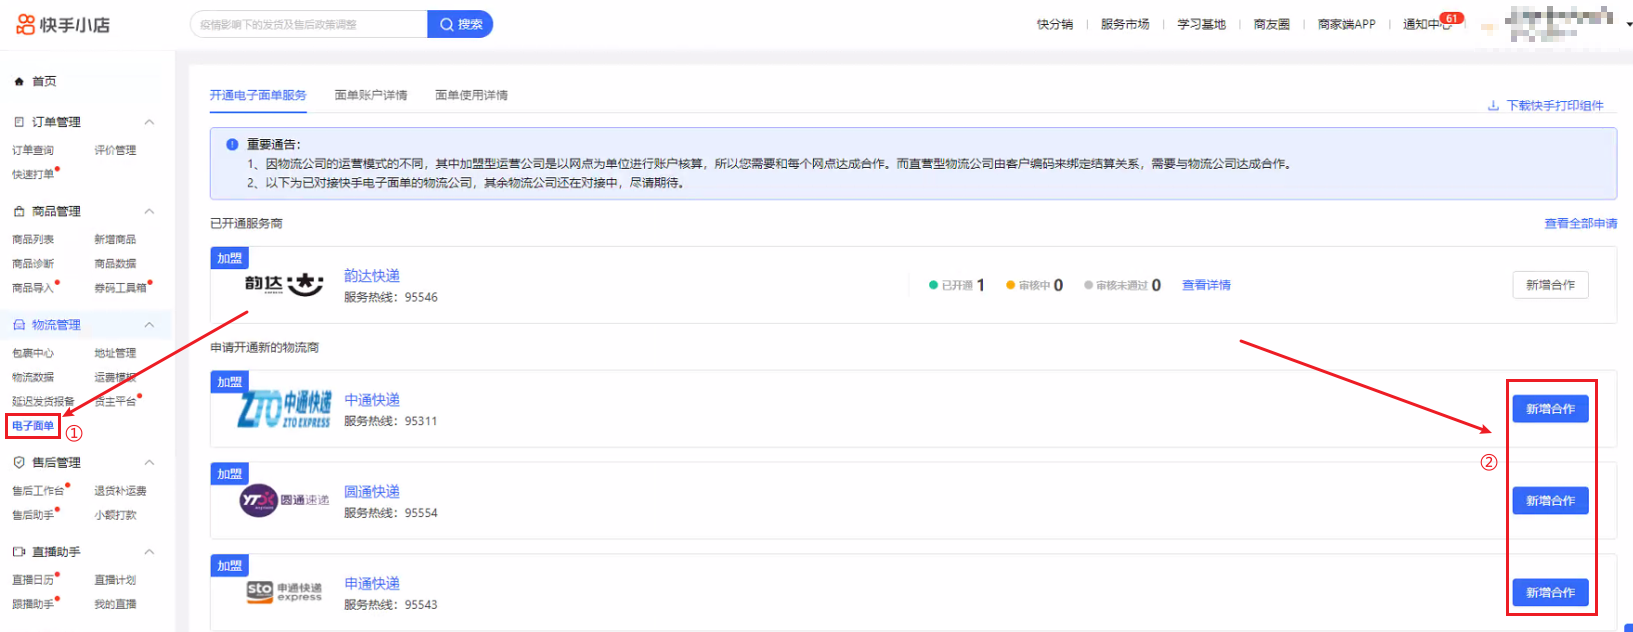Click the 商品管理 bag icon

point(19,211)
